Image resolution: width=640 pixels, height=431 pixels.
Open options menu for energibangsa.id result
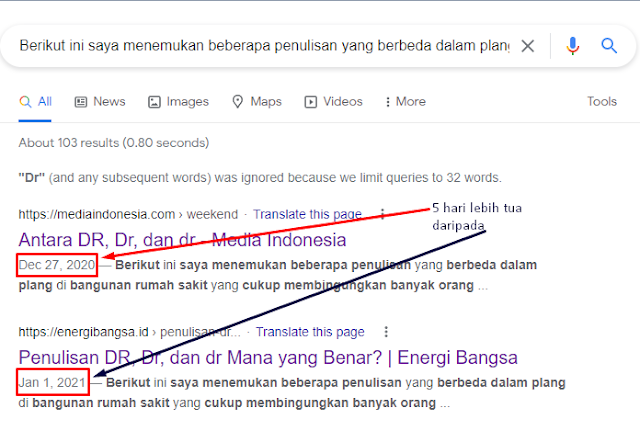tap(386, 332)
